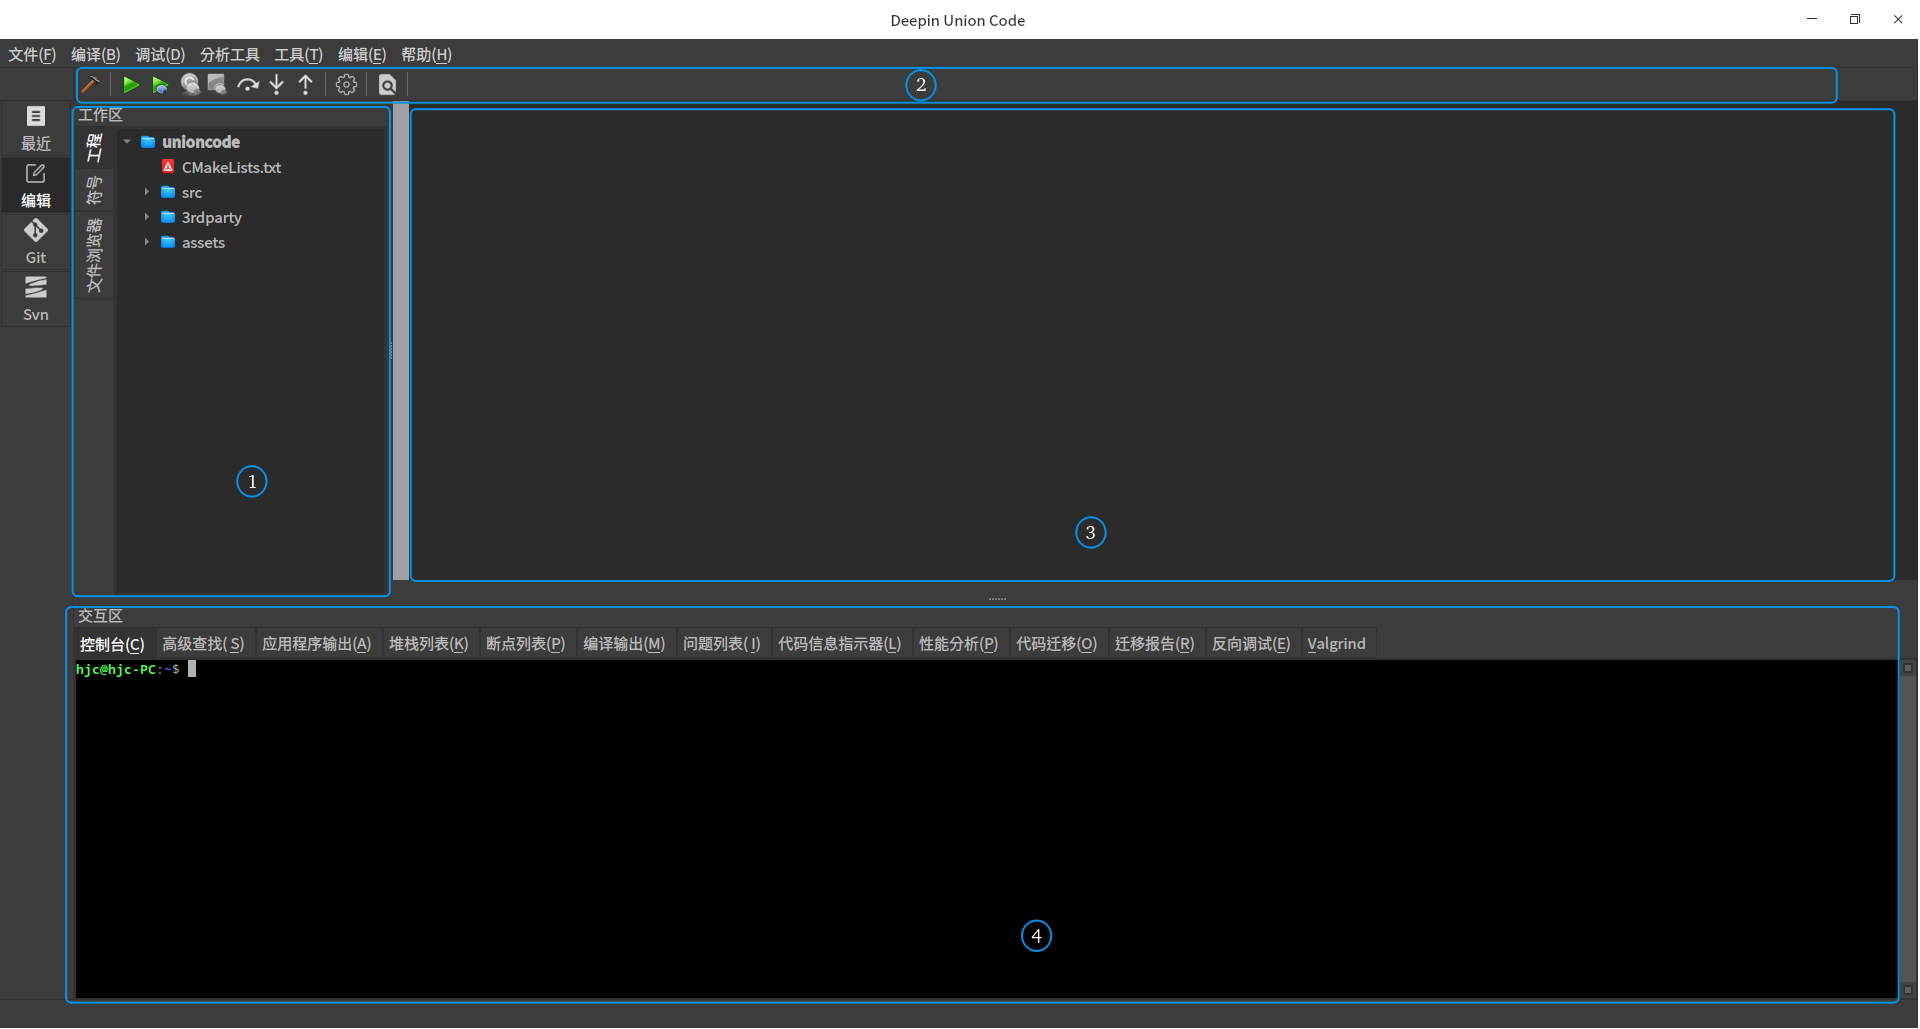The image size is (1920, 1029).
Task: Click the src folder icon
Action: pos(168,192)
